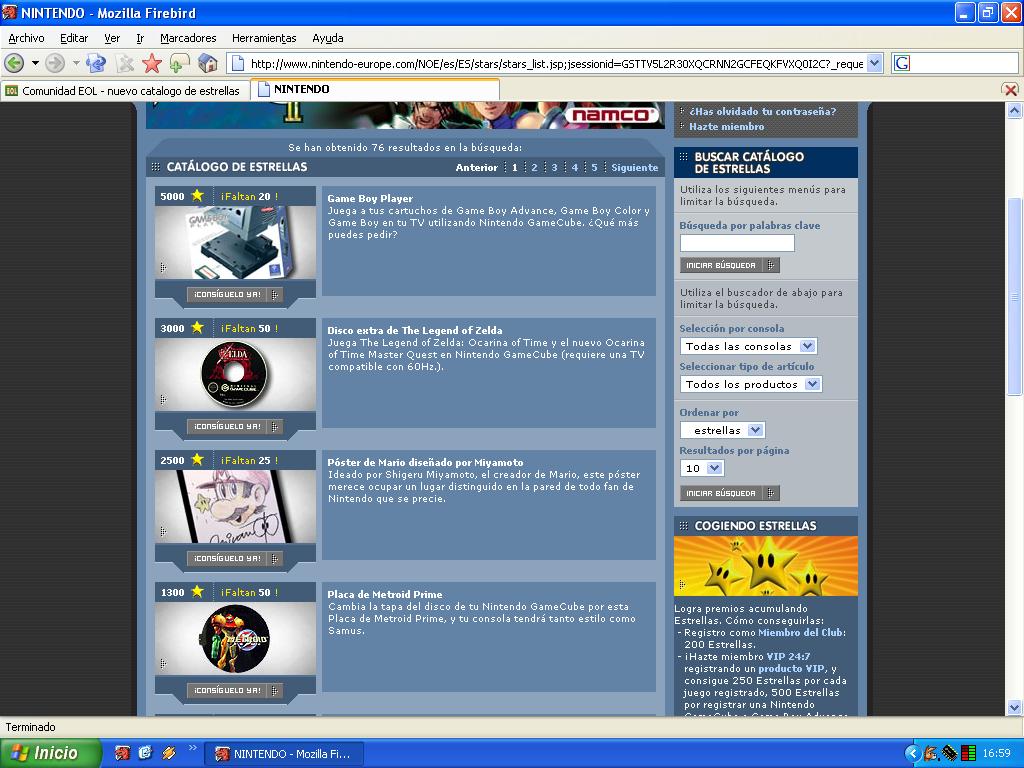Open the Ayuda menu
The width and height of the screenshot is (1024, 768).
tap(328, 38)
